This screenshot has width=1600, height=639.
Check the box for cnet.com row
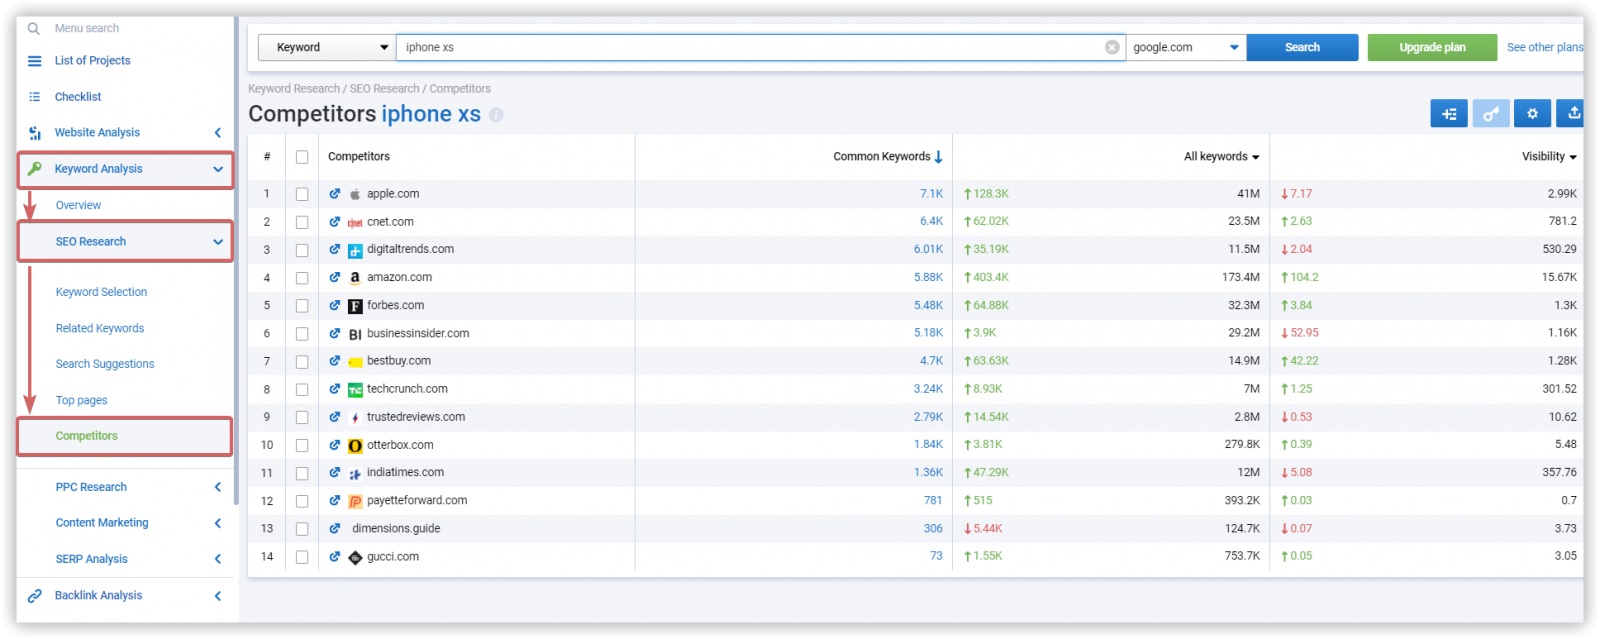[302, 222]
